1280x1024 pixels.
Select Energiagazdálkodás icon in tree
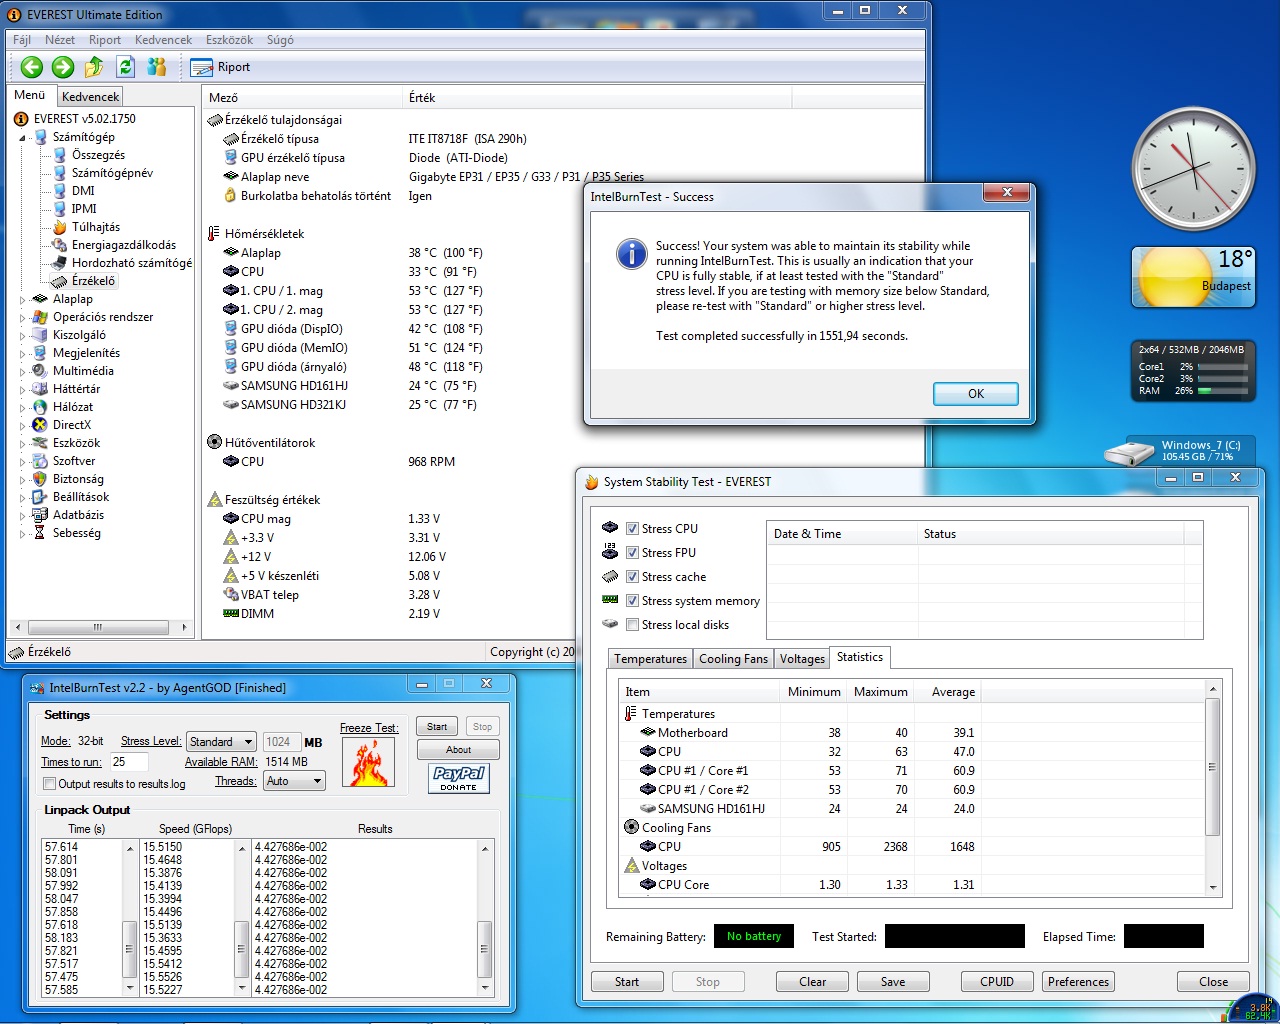60,245
